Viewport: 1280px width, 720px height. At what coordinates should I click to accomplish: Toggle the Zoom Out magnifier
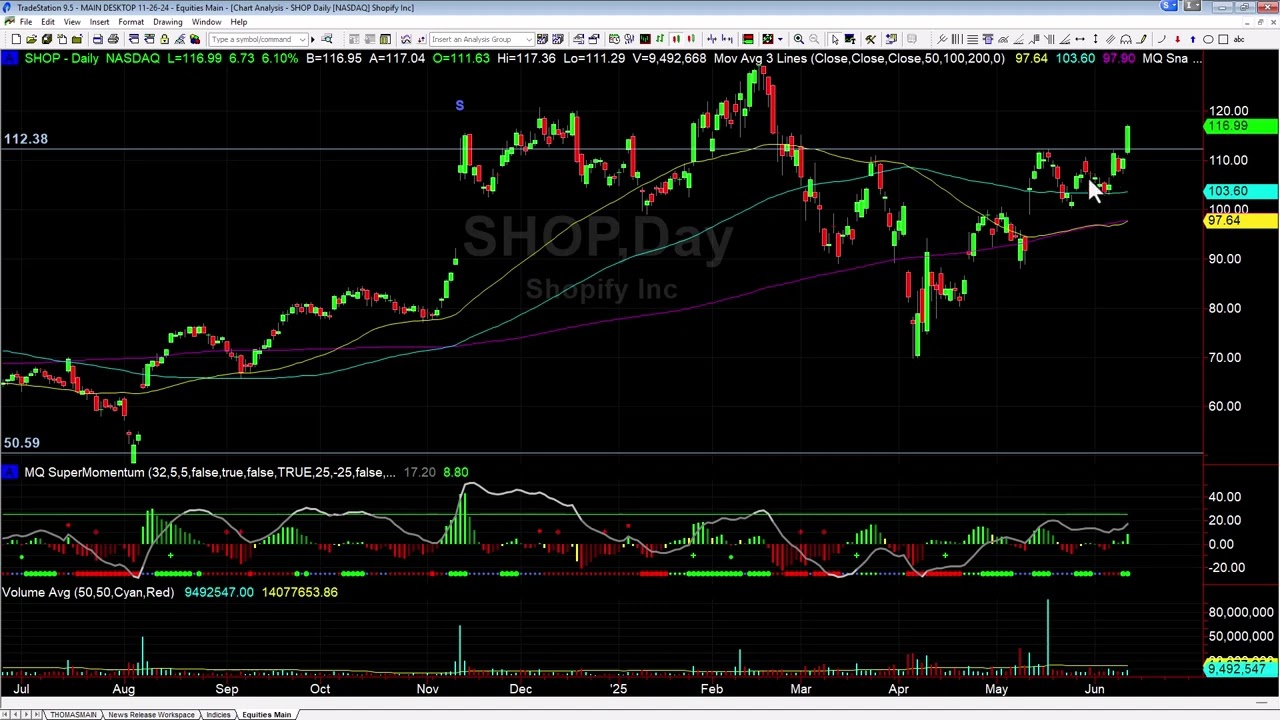814,39
